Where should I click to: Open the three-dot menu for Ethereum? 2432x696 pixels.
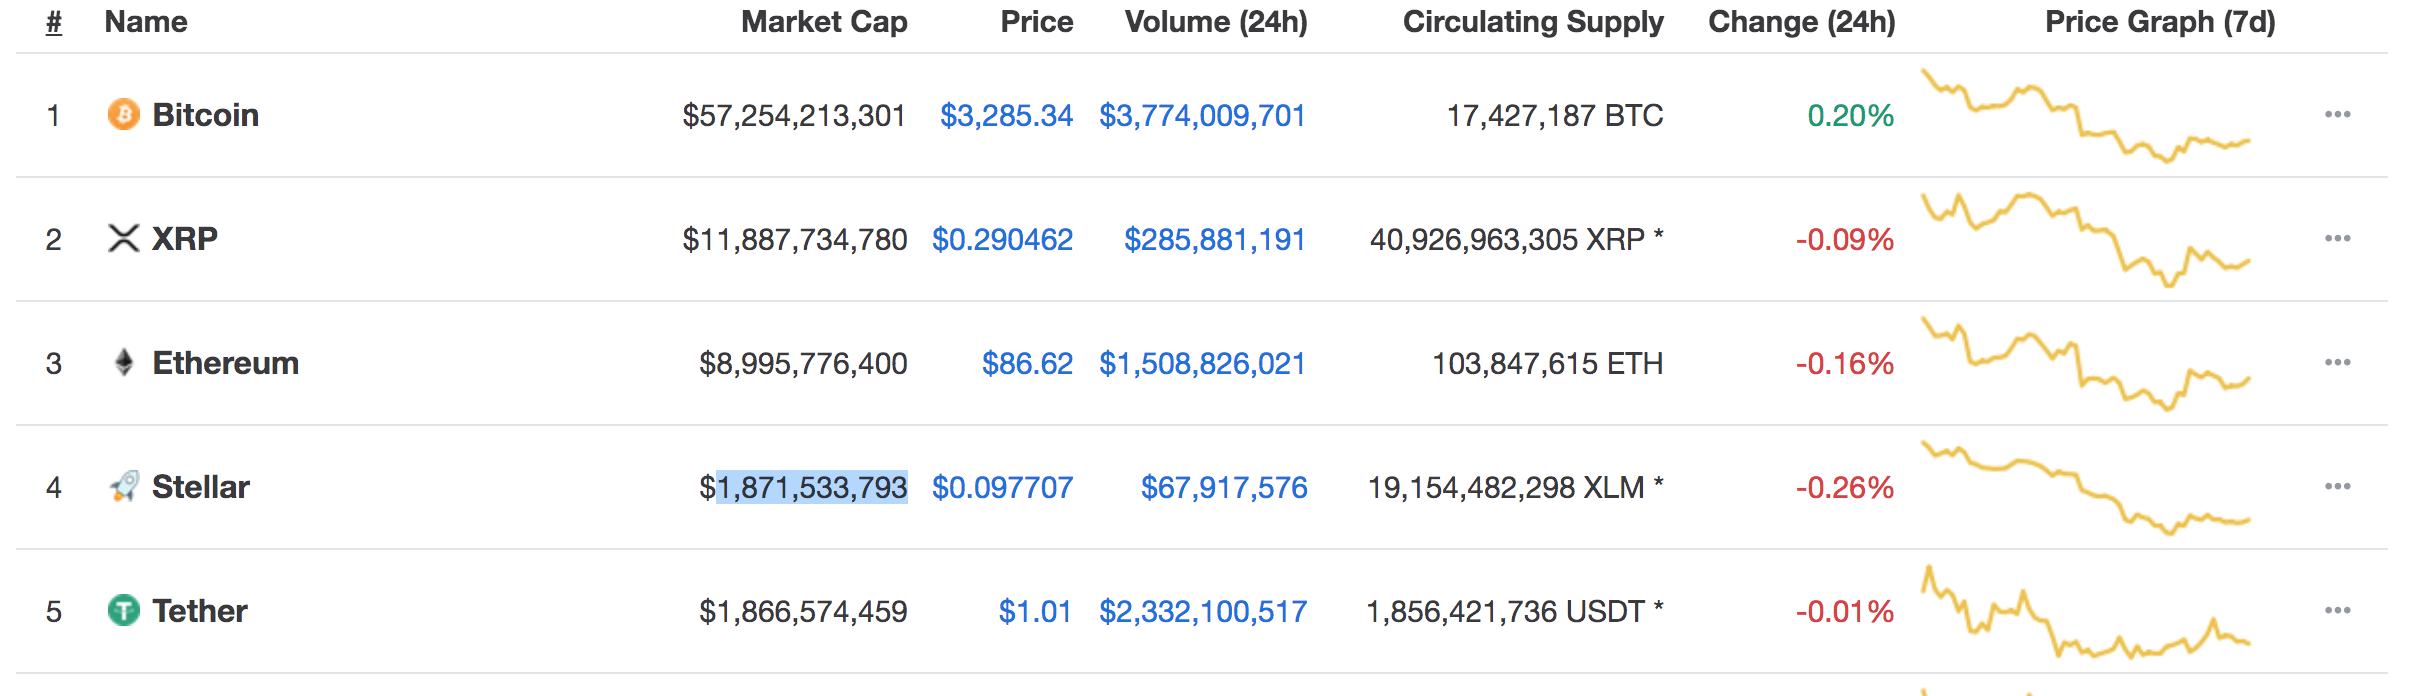click(2337, 362)
